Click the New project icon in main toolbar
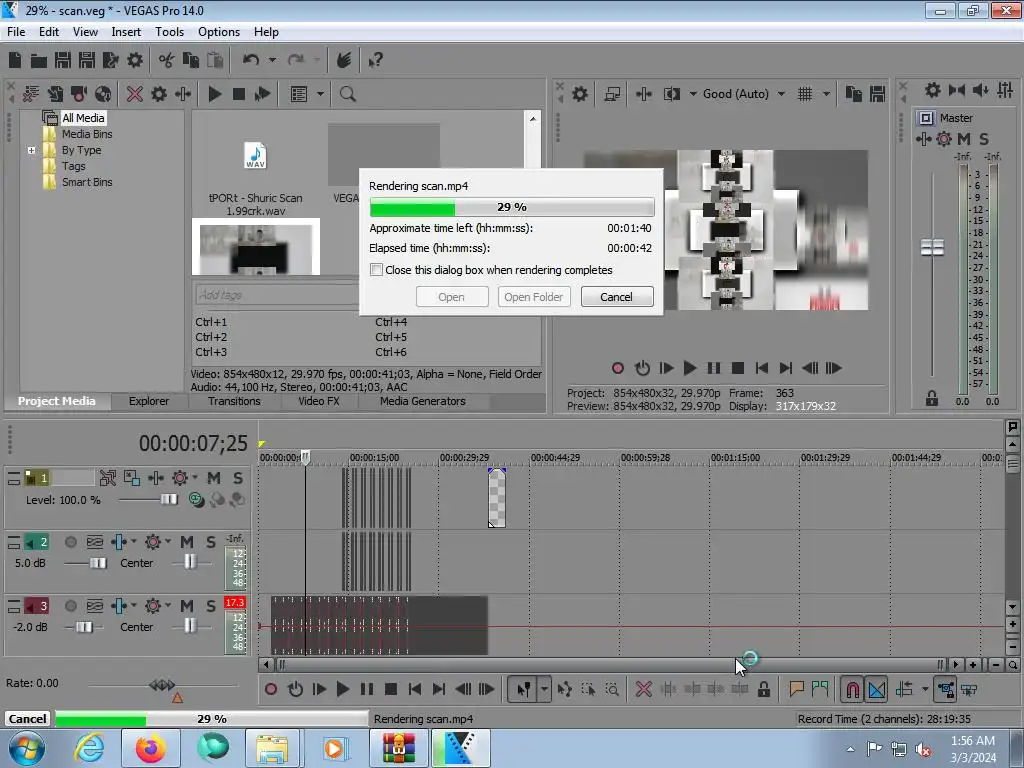1024x768 pixels. point(15,61)
